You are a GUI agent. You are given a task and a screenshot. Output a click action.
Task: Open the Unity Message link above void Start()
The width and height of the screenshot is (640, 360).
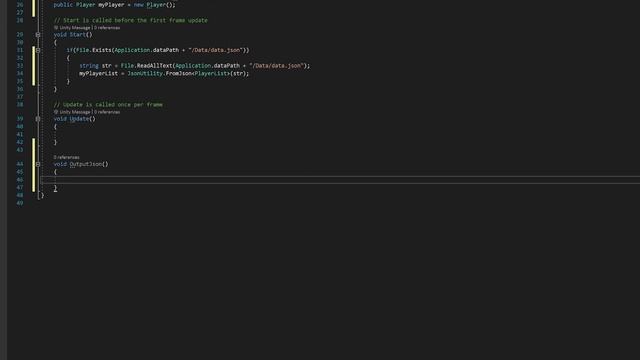[75, 28]
